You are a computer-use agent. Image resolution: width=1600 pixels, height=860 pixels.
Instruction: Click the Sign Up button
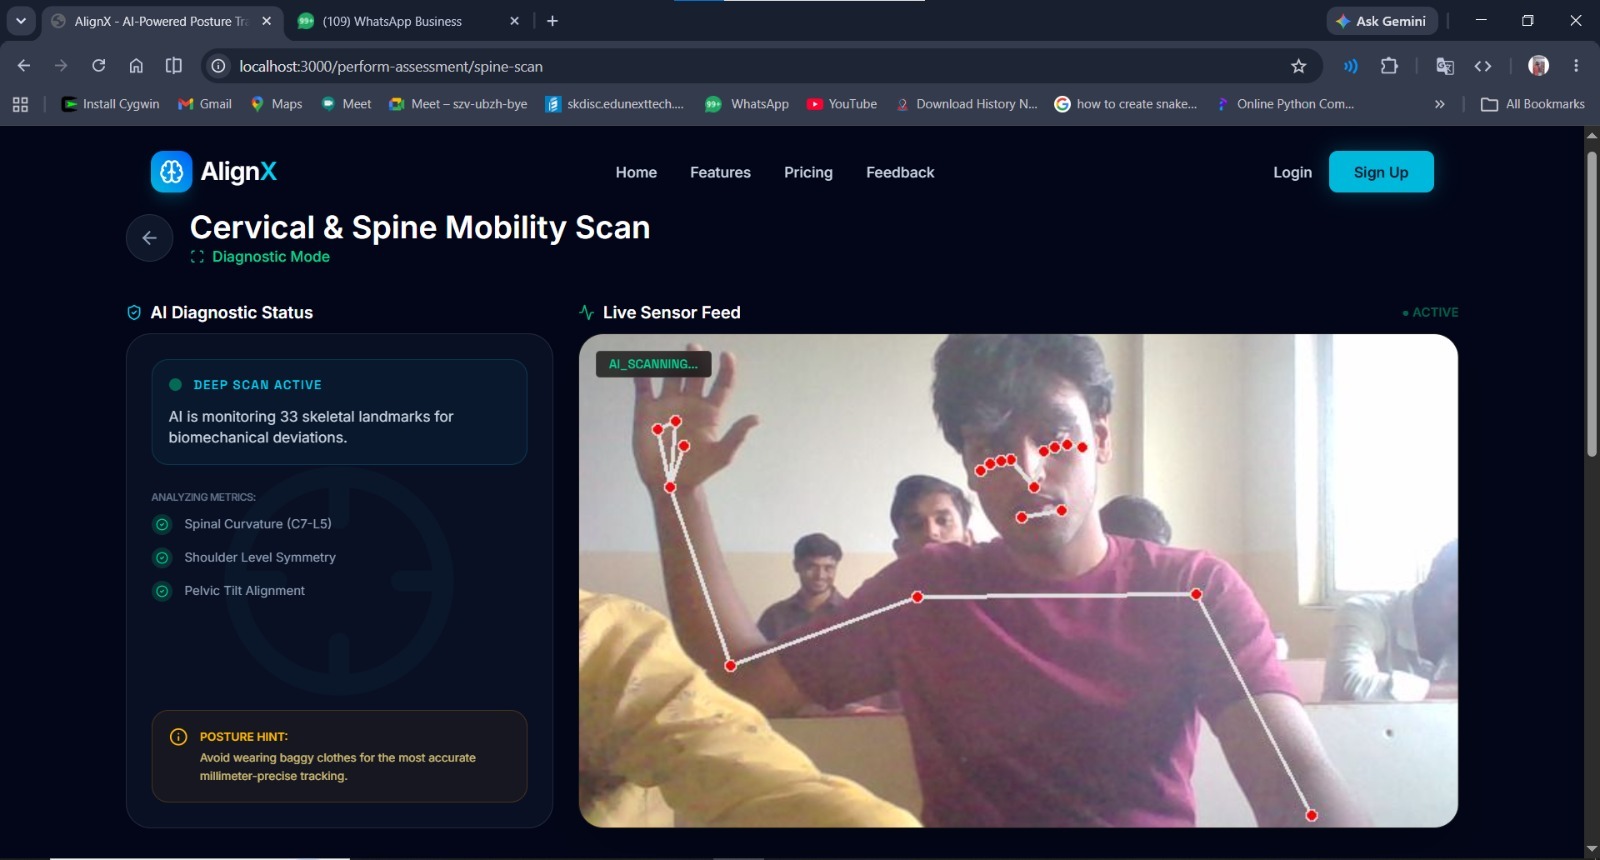1381,172
